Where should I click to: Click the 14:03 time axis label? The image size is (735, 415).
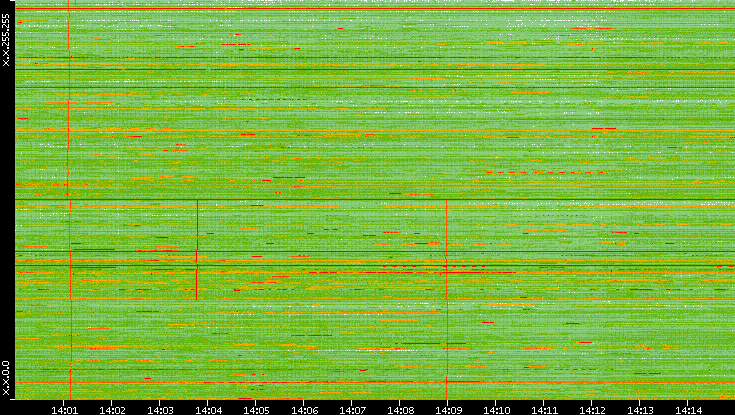pos(160,410)
